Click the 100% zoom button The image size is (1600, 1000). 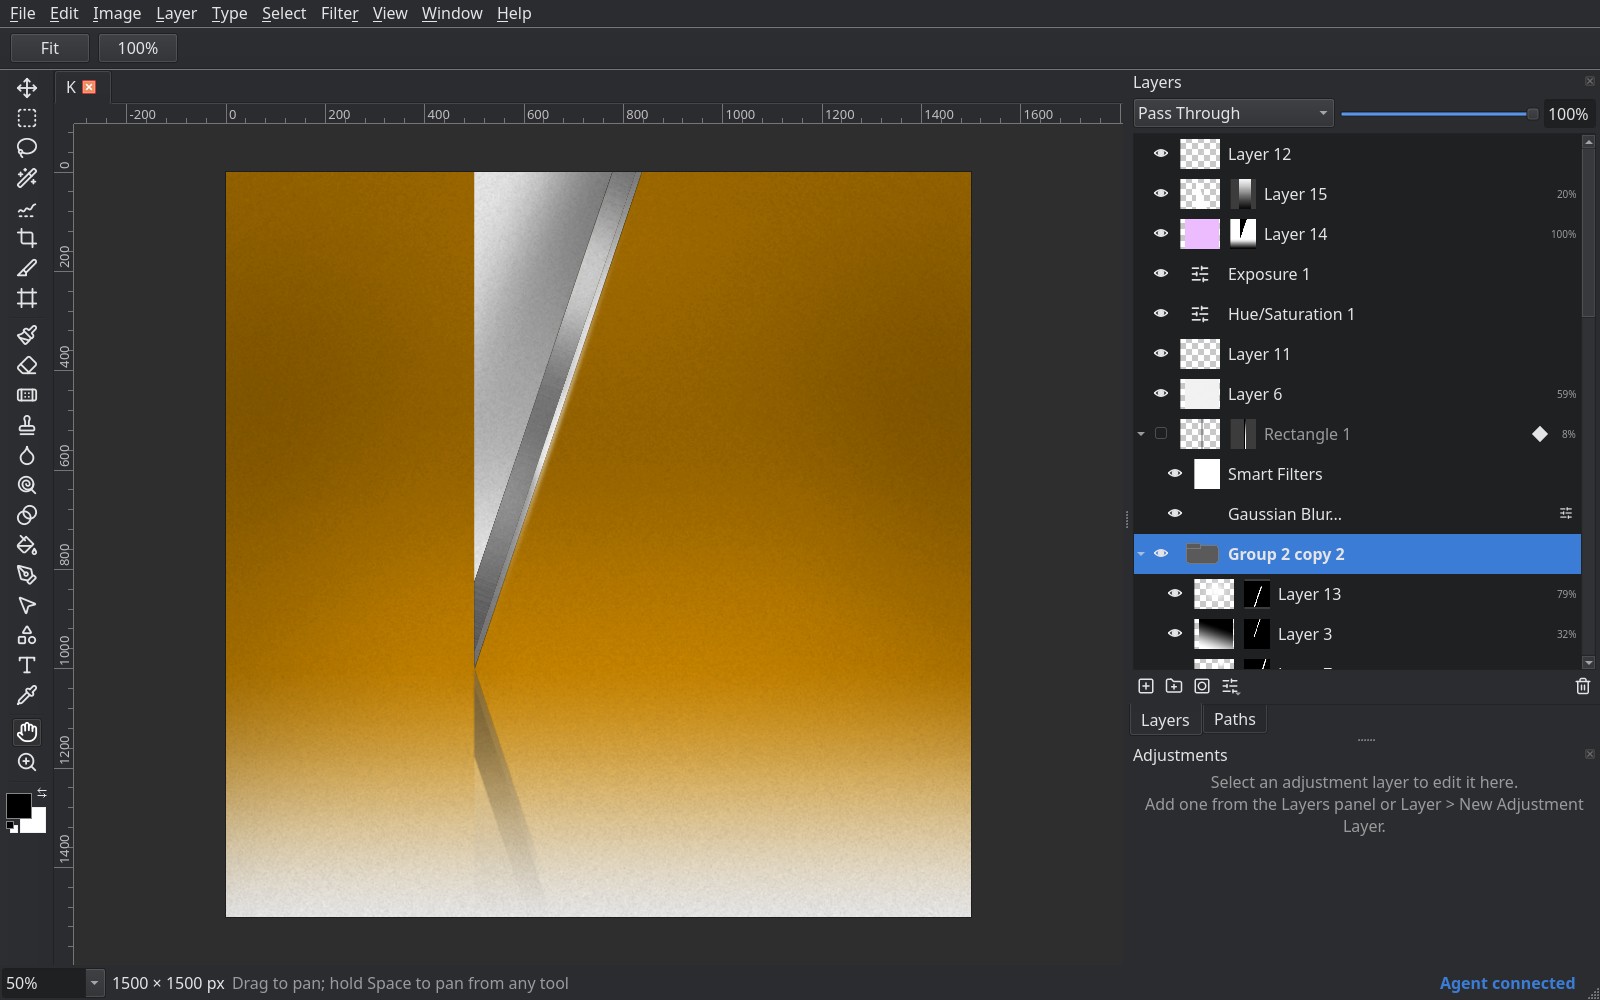[138, 48]
